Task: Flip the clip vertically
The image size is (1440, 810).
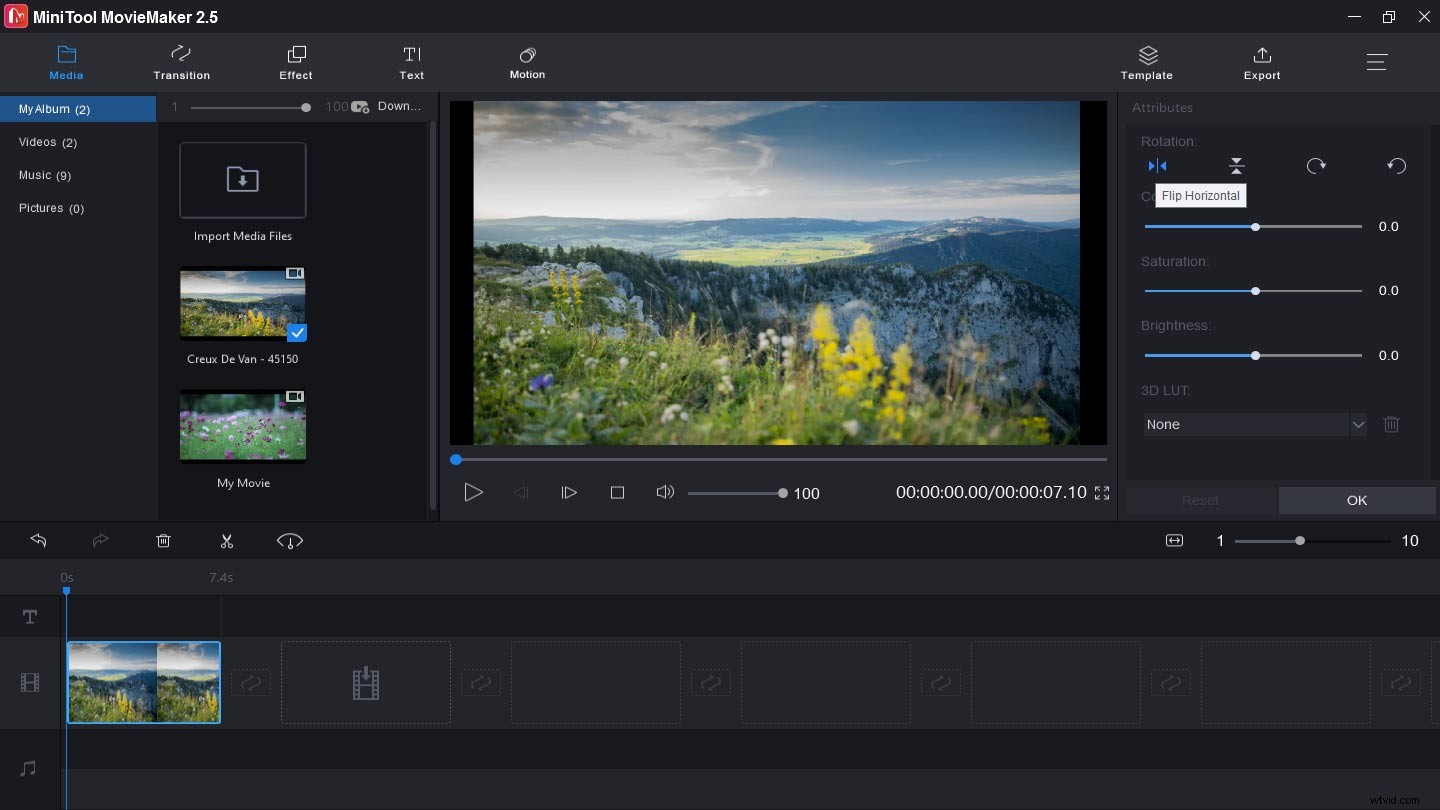Action: point(1236,165)
